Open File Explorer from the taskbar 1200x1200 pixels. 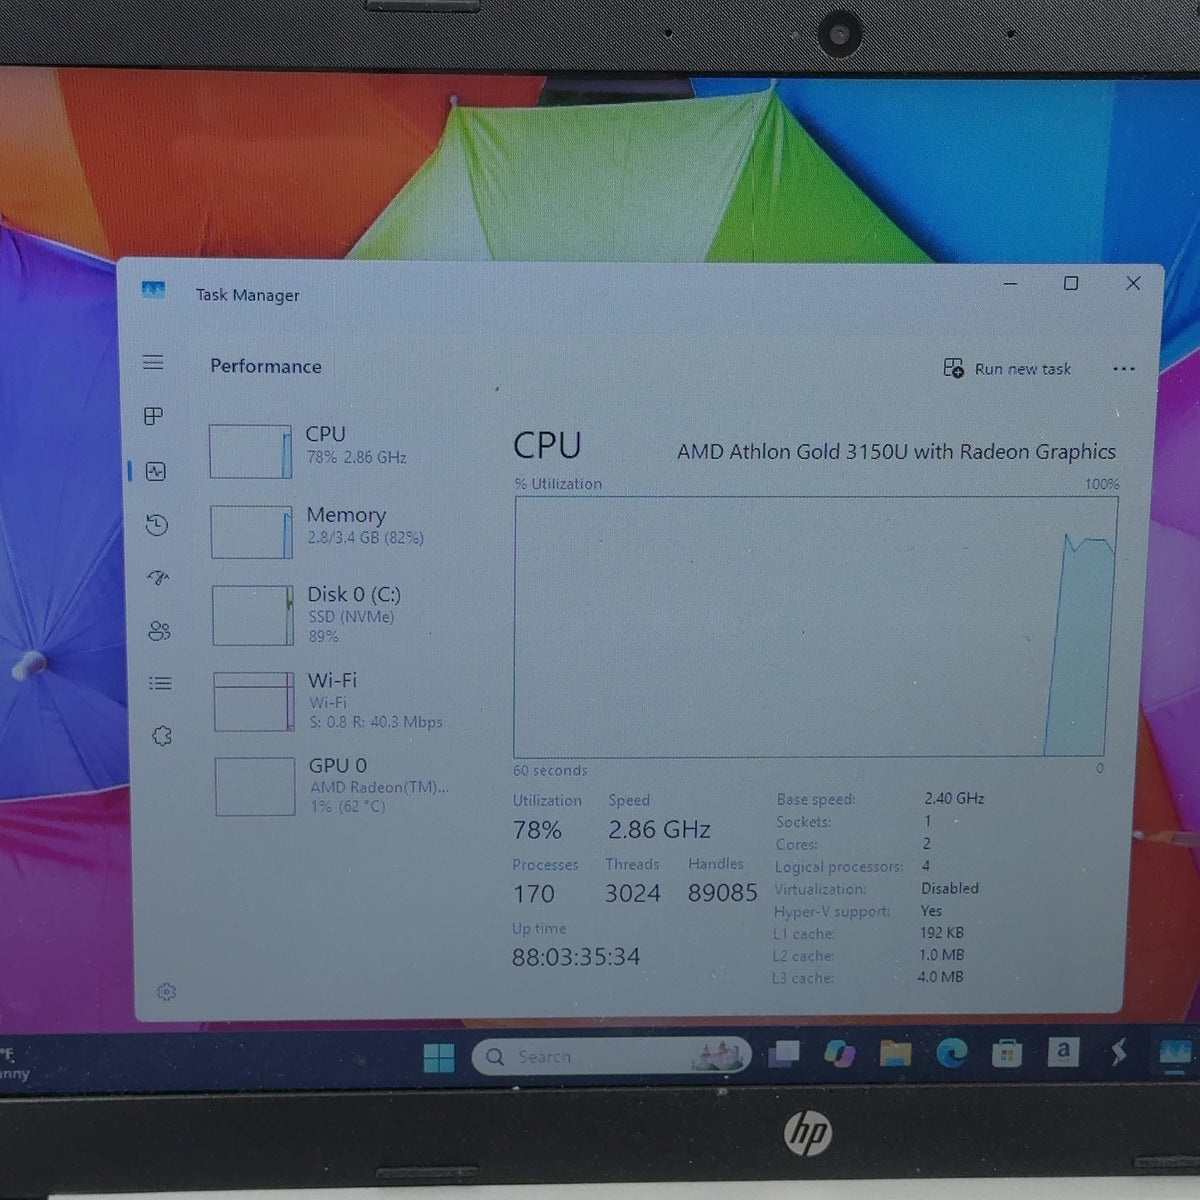tap(895, 1053)
